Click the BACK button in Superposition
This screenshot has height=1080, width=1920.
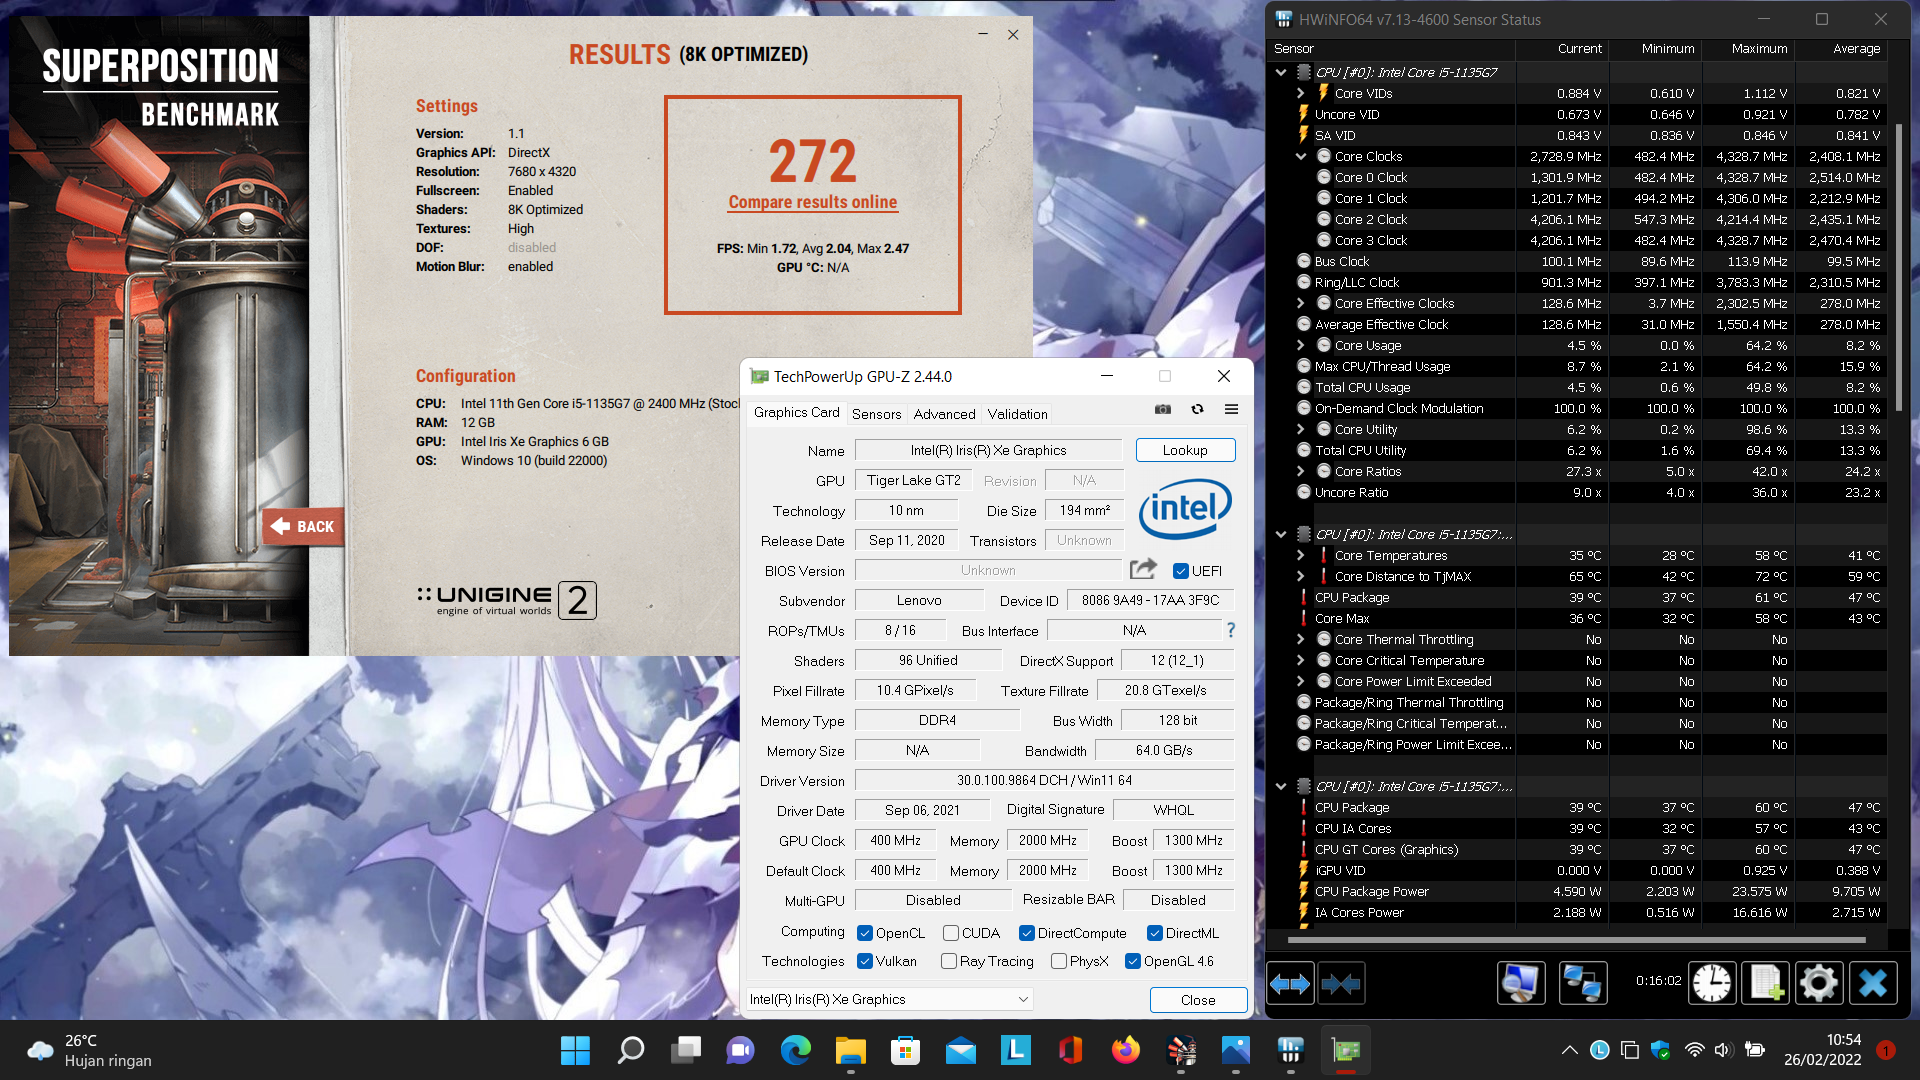point(303,526)
